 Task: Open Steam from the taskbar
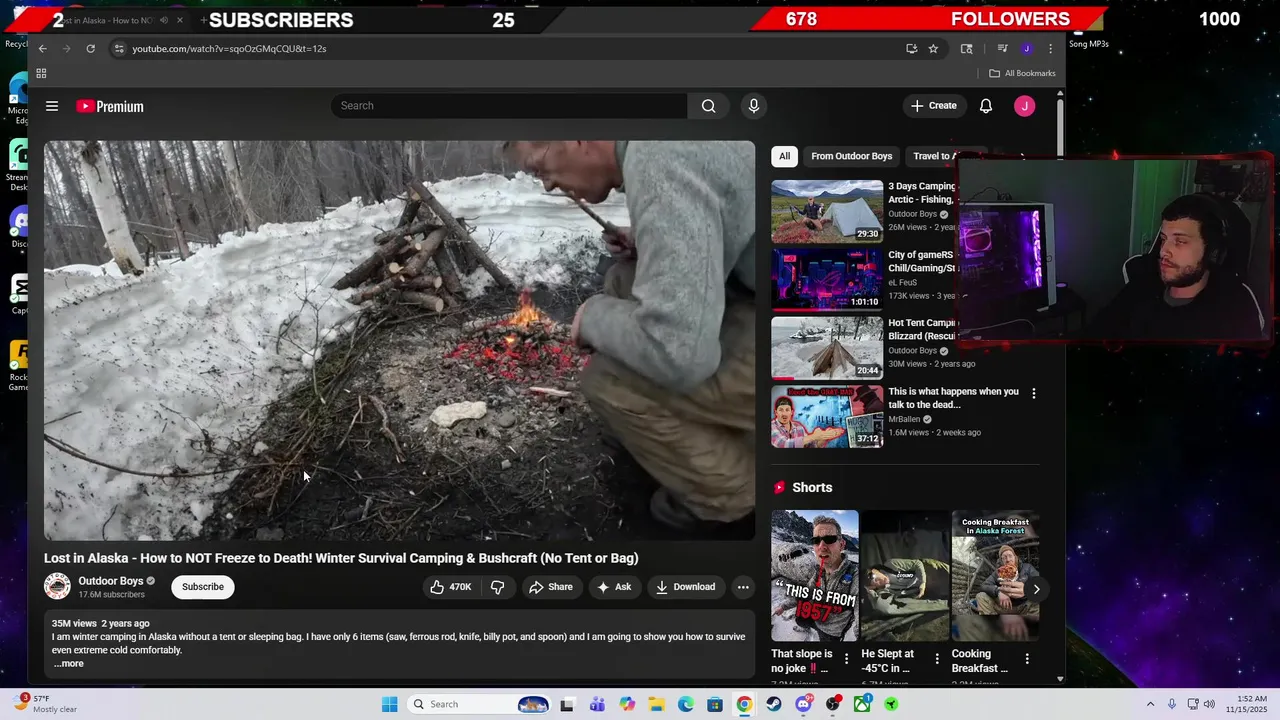tap(774, 704)
